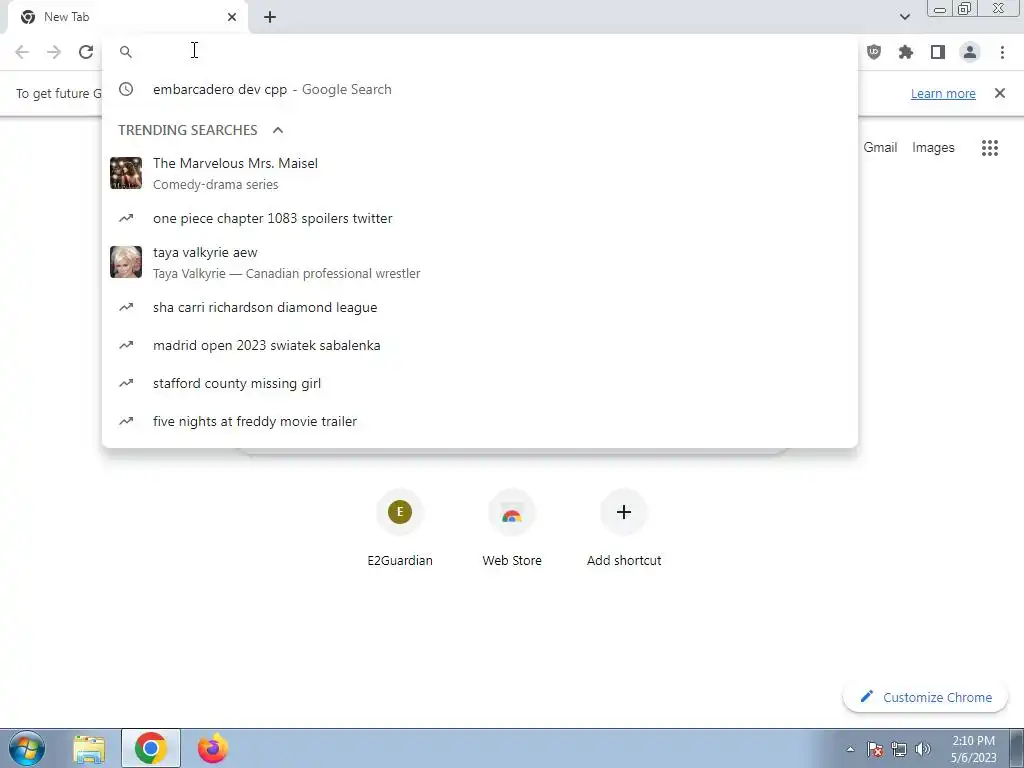Open a new tab with plus button

[270, 17]
